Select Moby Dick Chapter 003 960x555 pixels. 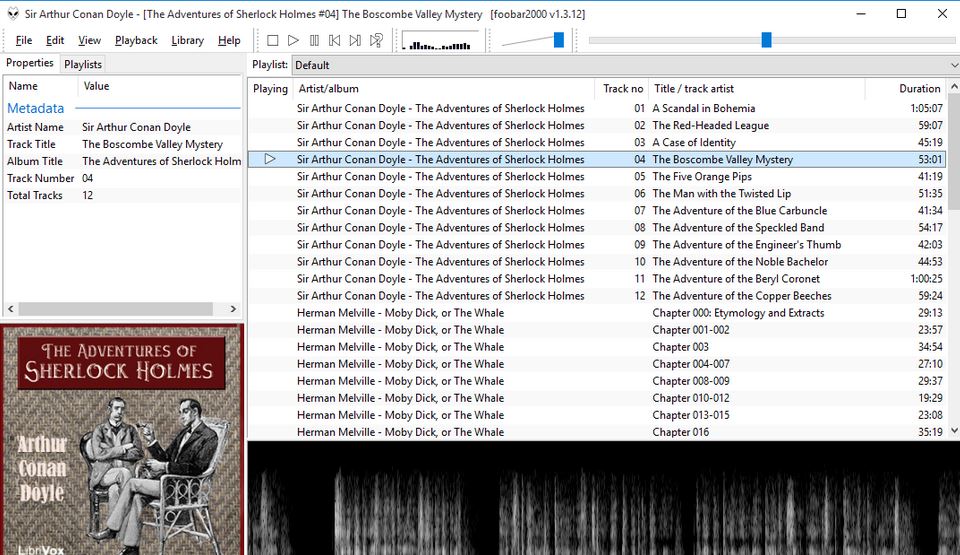pyautogui.click(x=597, y=347)
